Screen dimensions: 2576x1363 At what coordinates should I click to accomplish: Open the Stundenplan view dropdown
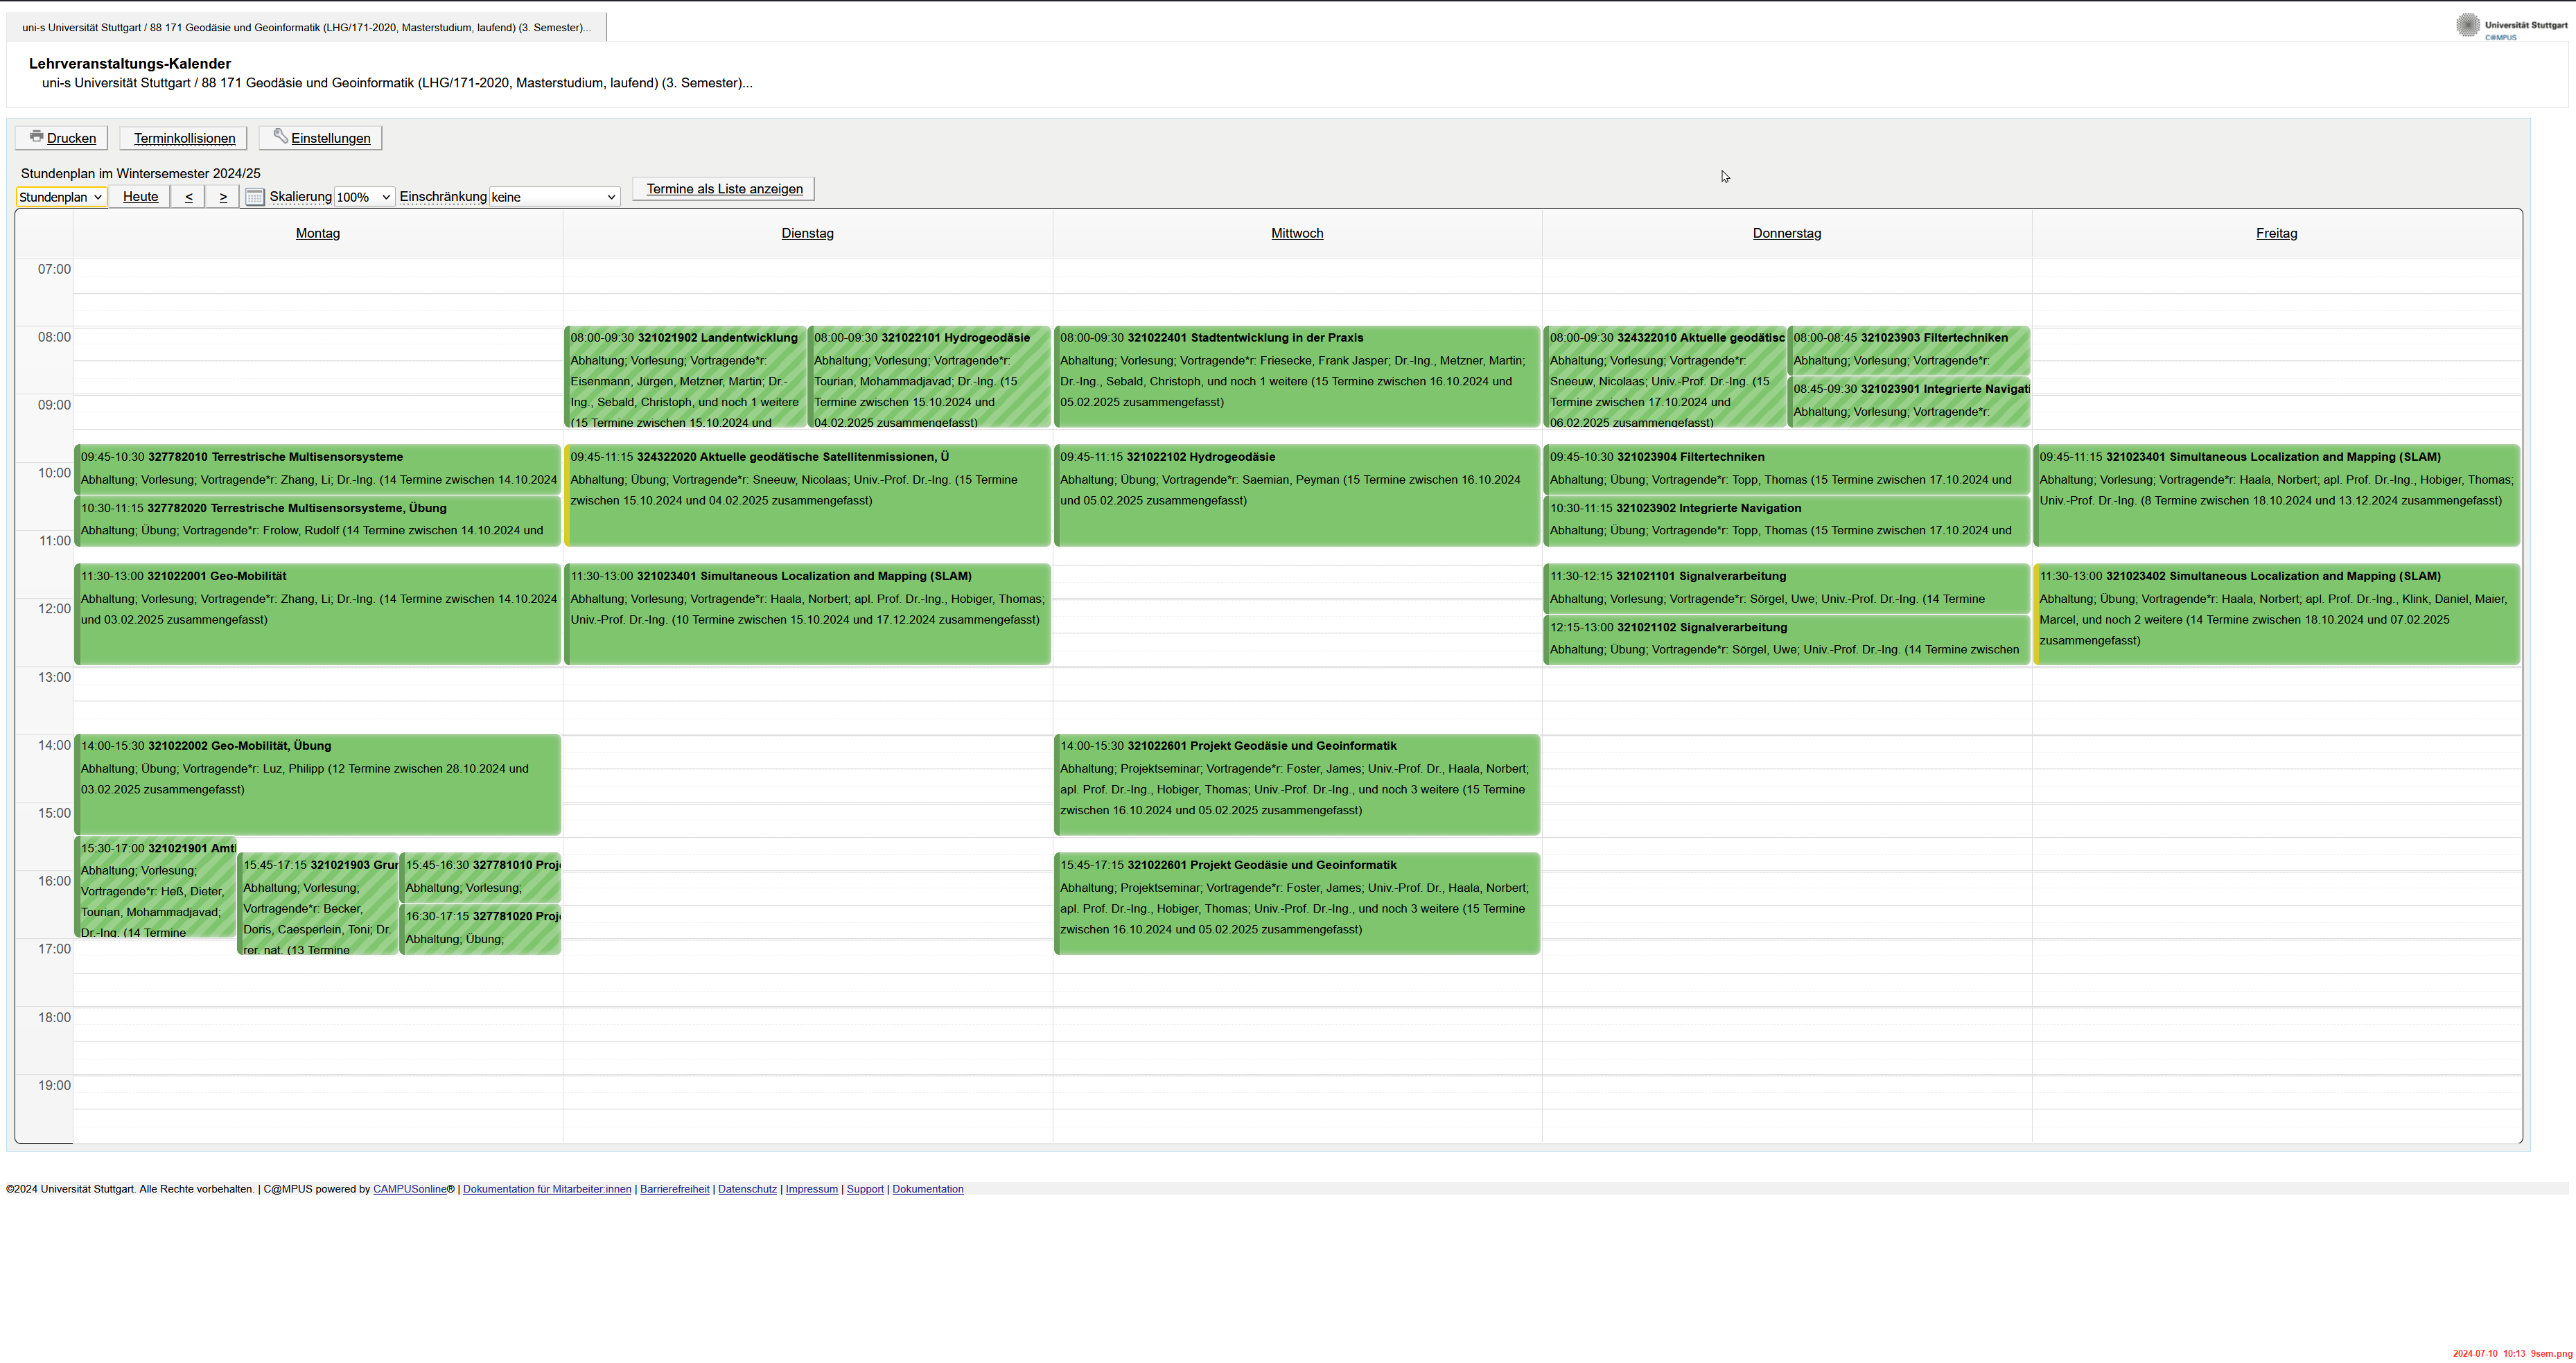[61, 197]
